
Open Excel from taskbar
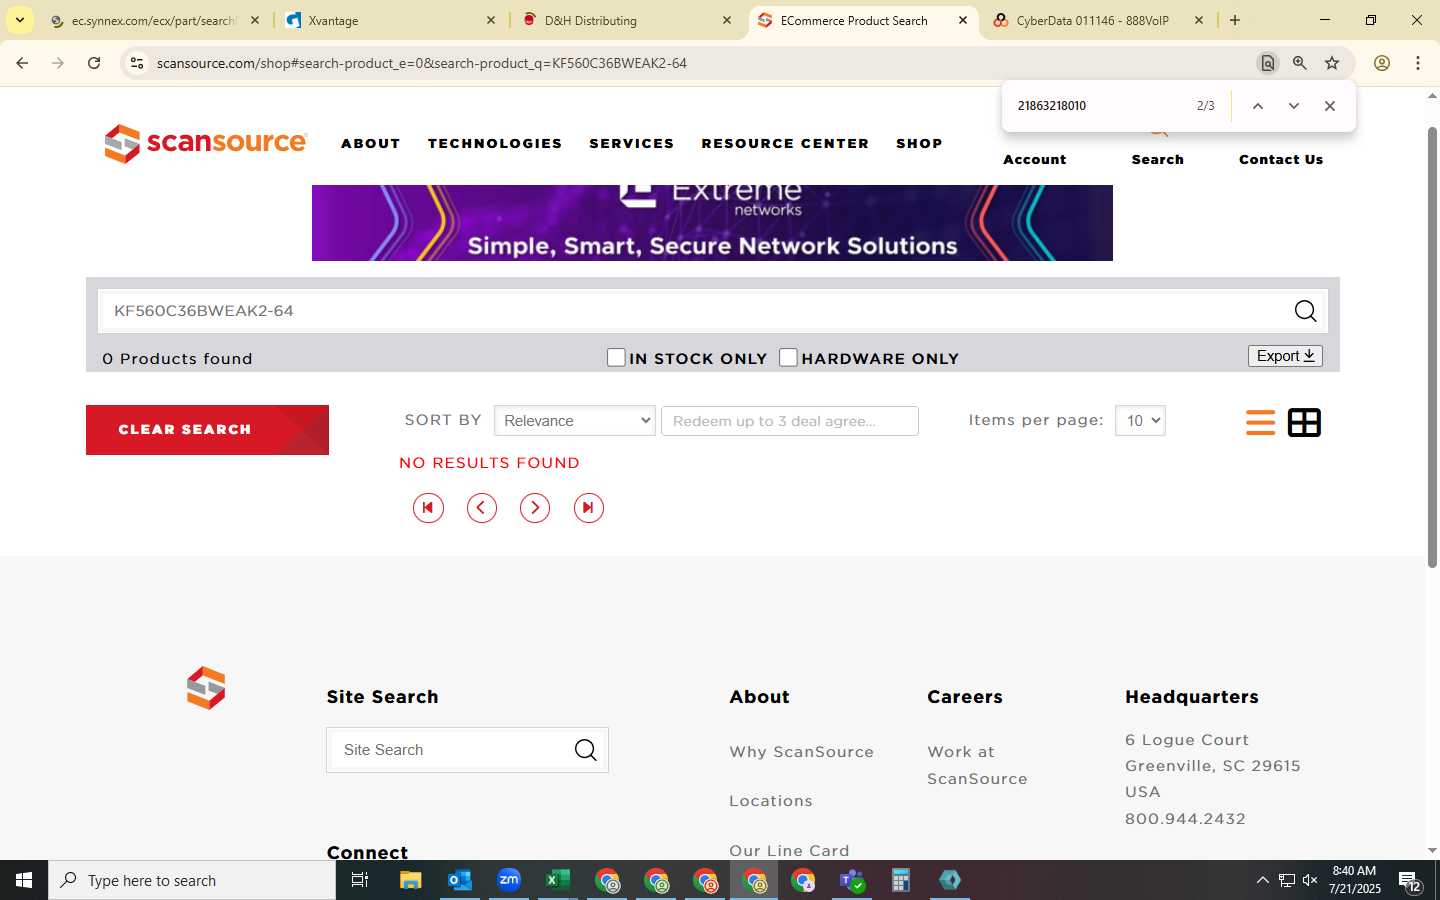coord(558,880)
